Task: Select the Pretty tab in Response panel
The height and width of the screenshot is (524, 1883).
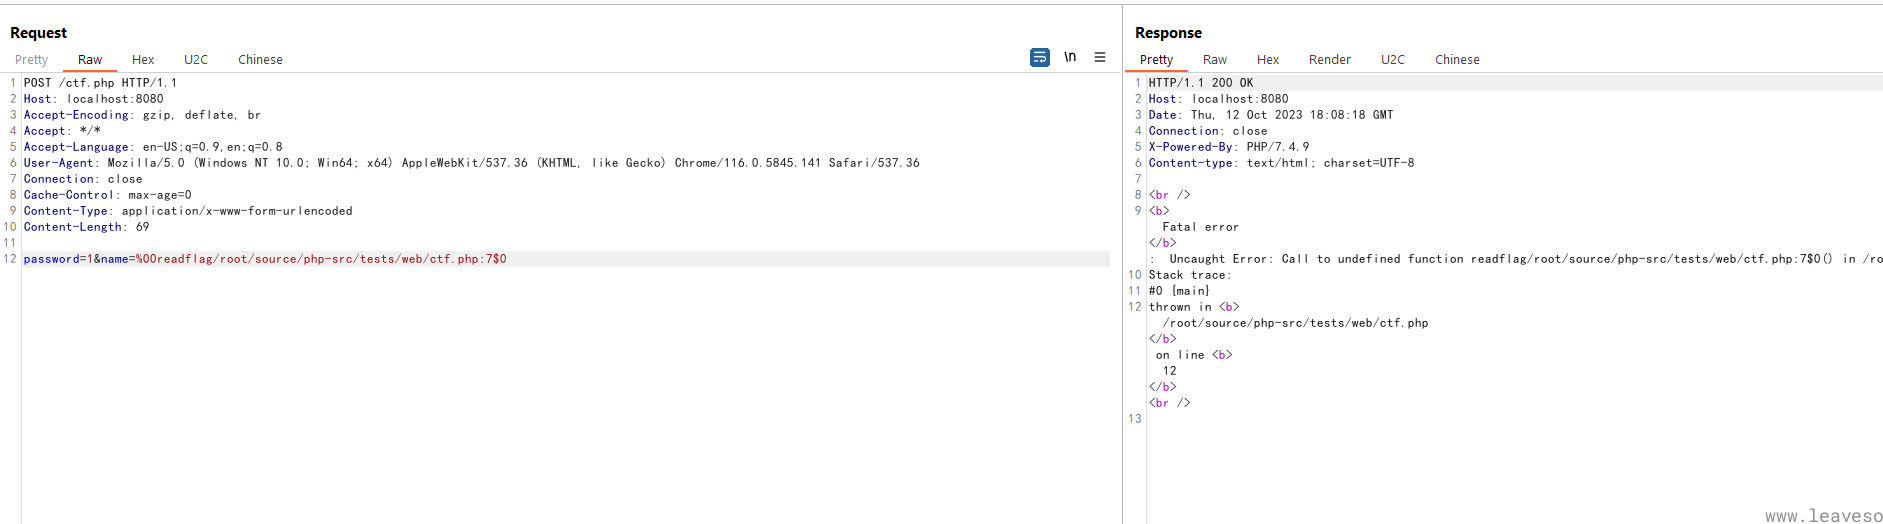Action: click(1156, 60)
